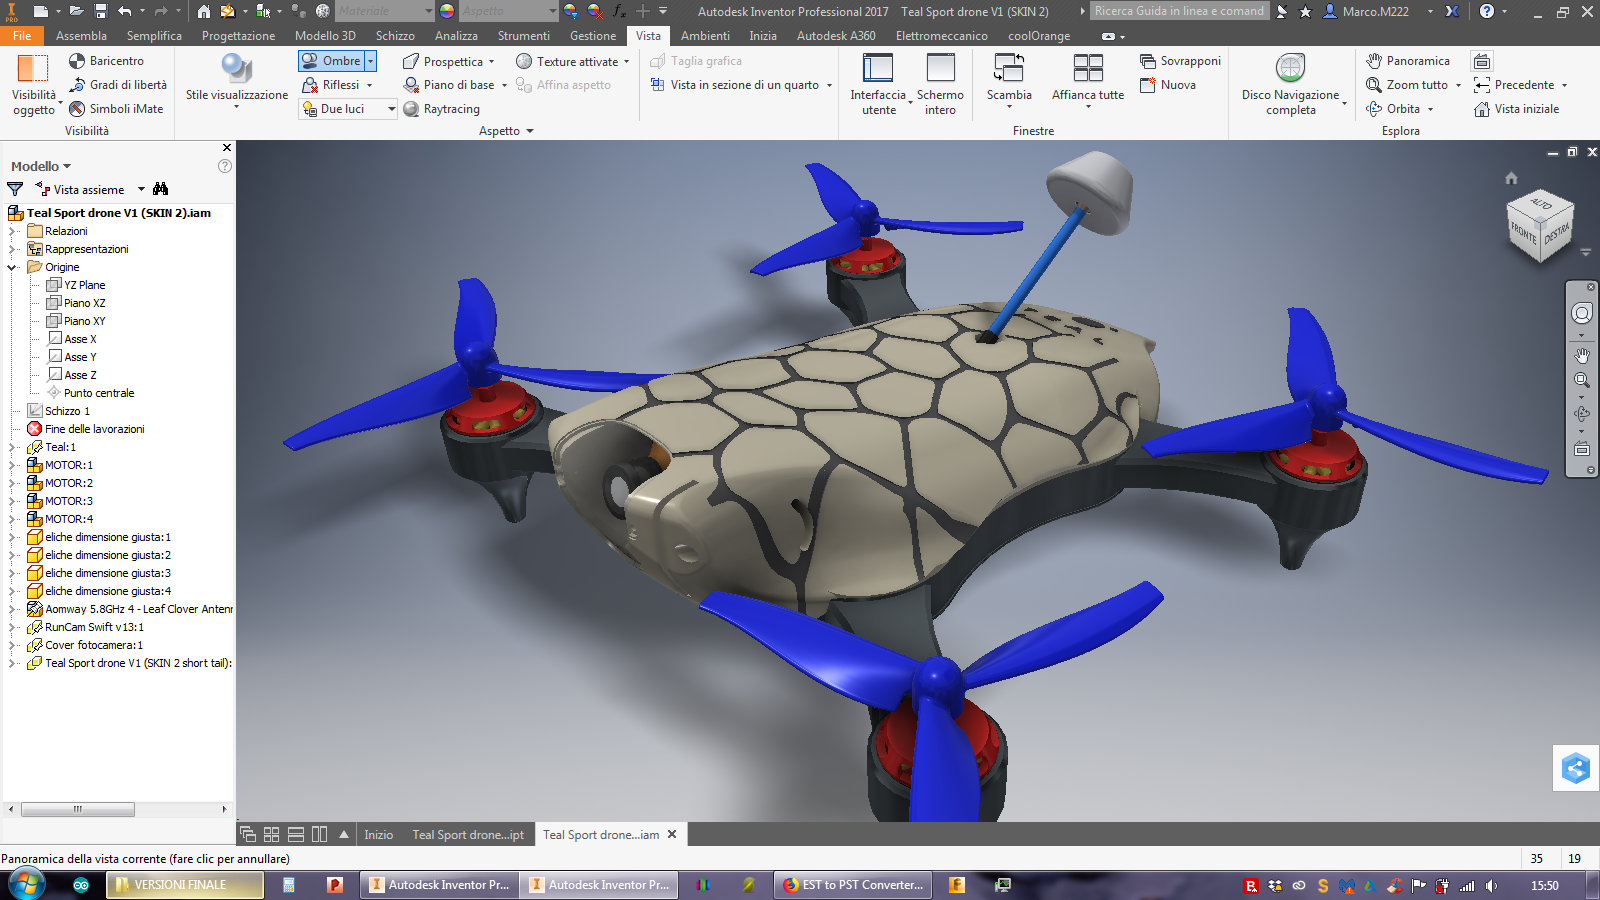Open the Modello 3D tab
Viewport: 1600px width, 900px height.
[x=325, y=35]
